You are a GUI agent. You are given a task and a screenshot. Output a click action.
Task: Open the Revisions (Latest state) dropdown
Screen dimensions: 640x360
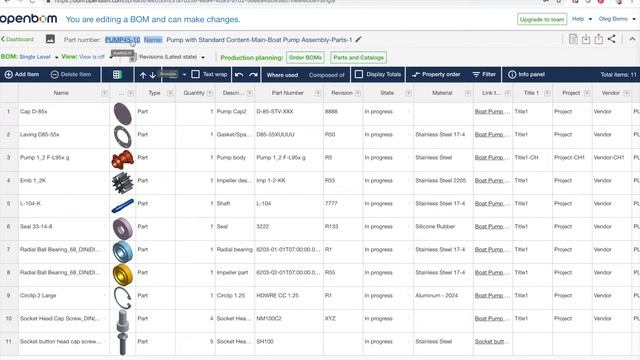tap(172, 57)
